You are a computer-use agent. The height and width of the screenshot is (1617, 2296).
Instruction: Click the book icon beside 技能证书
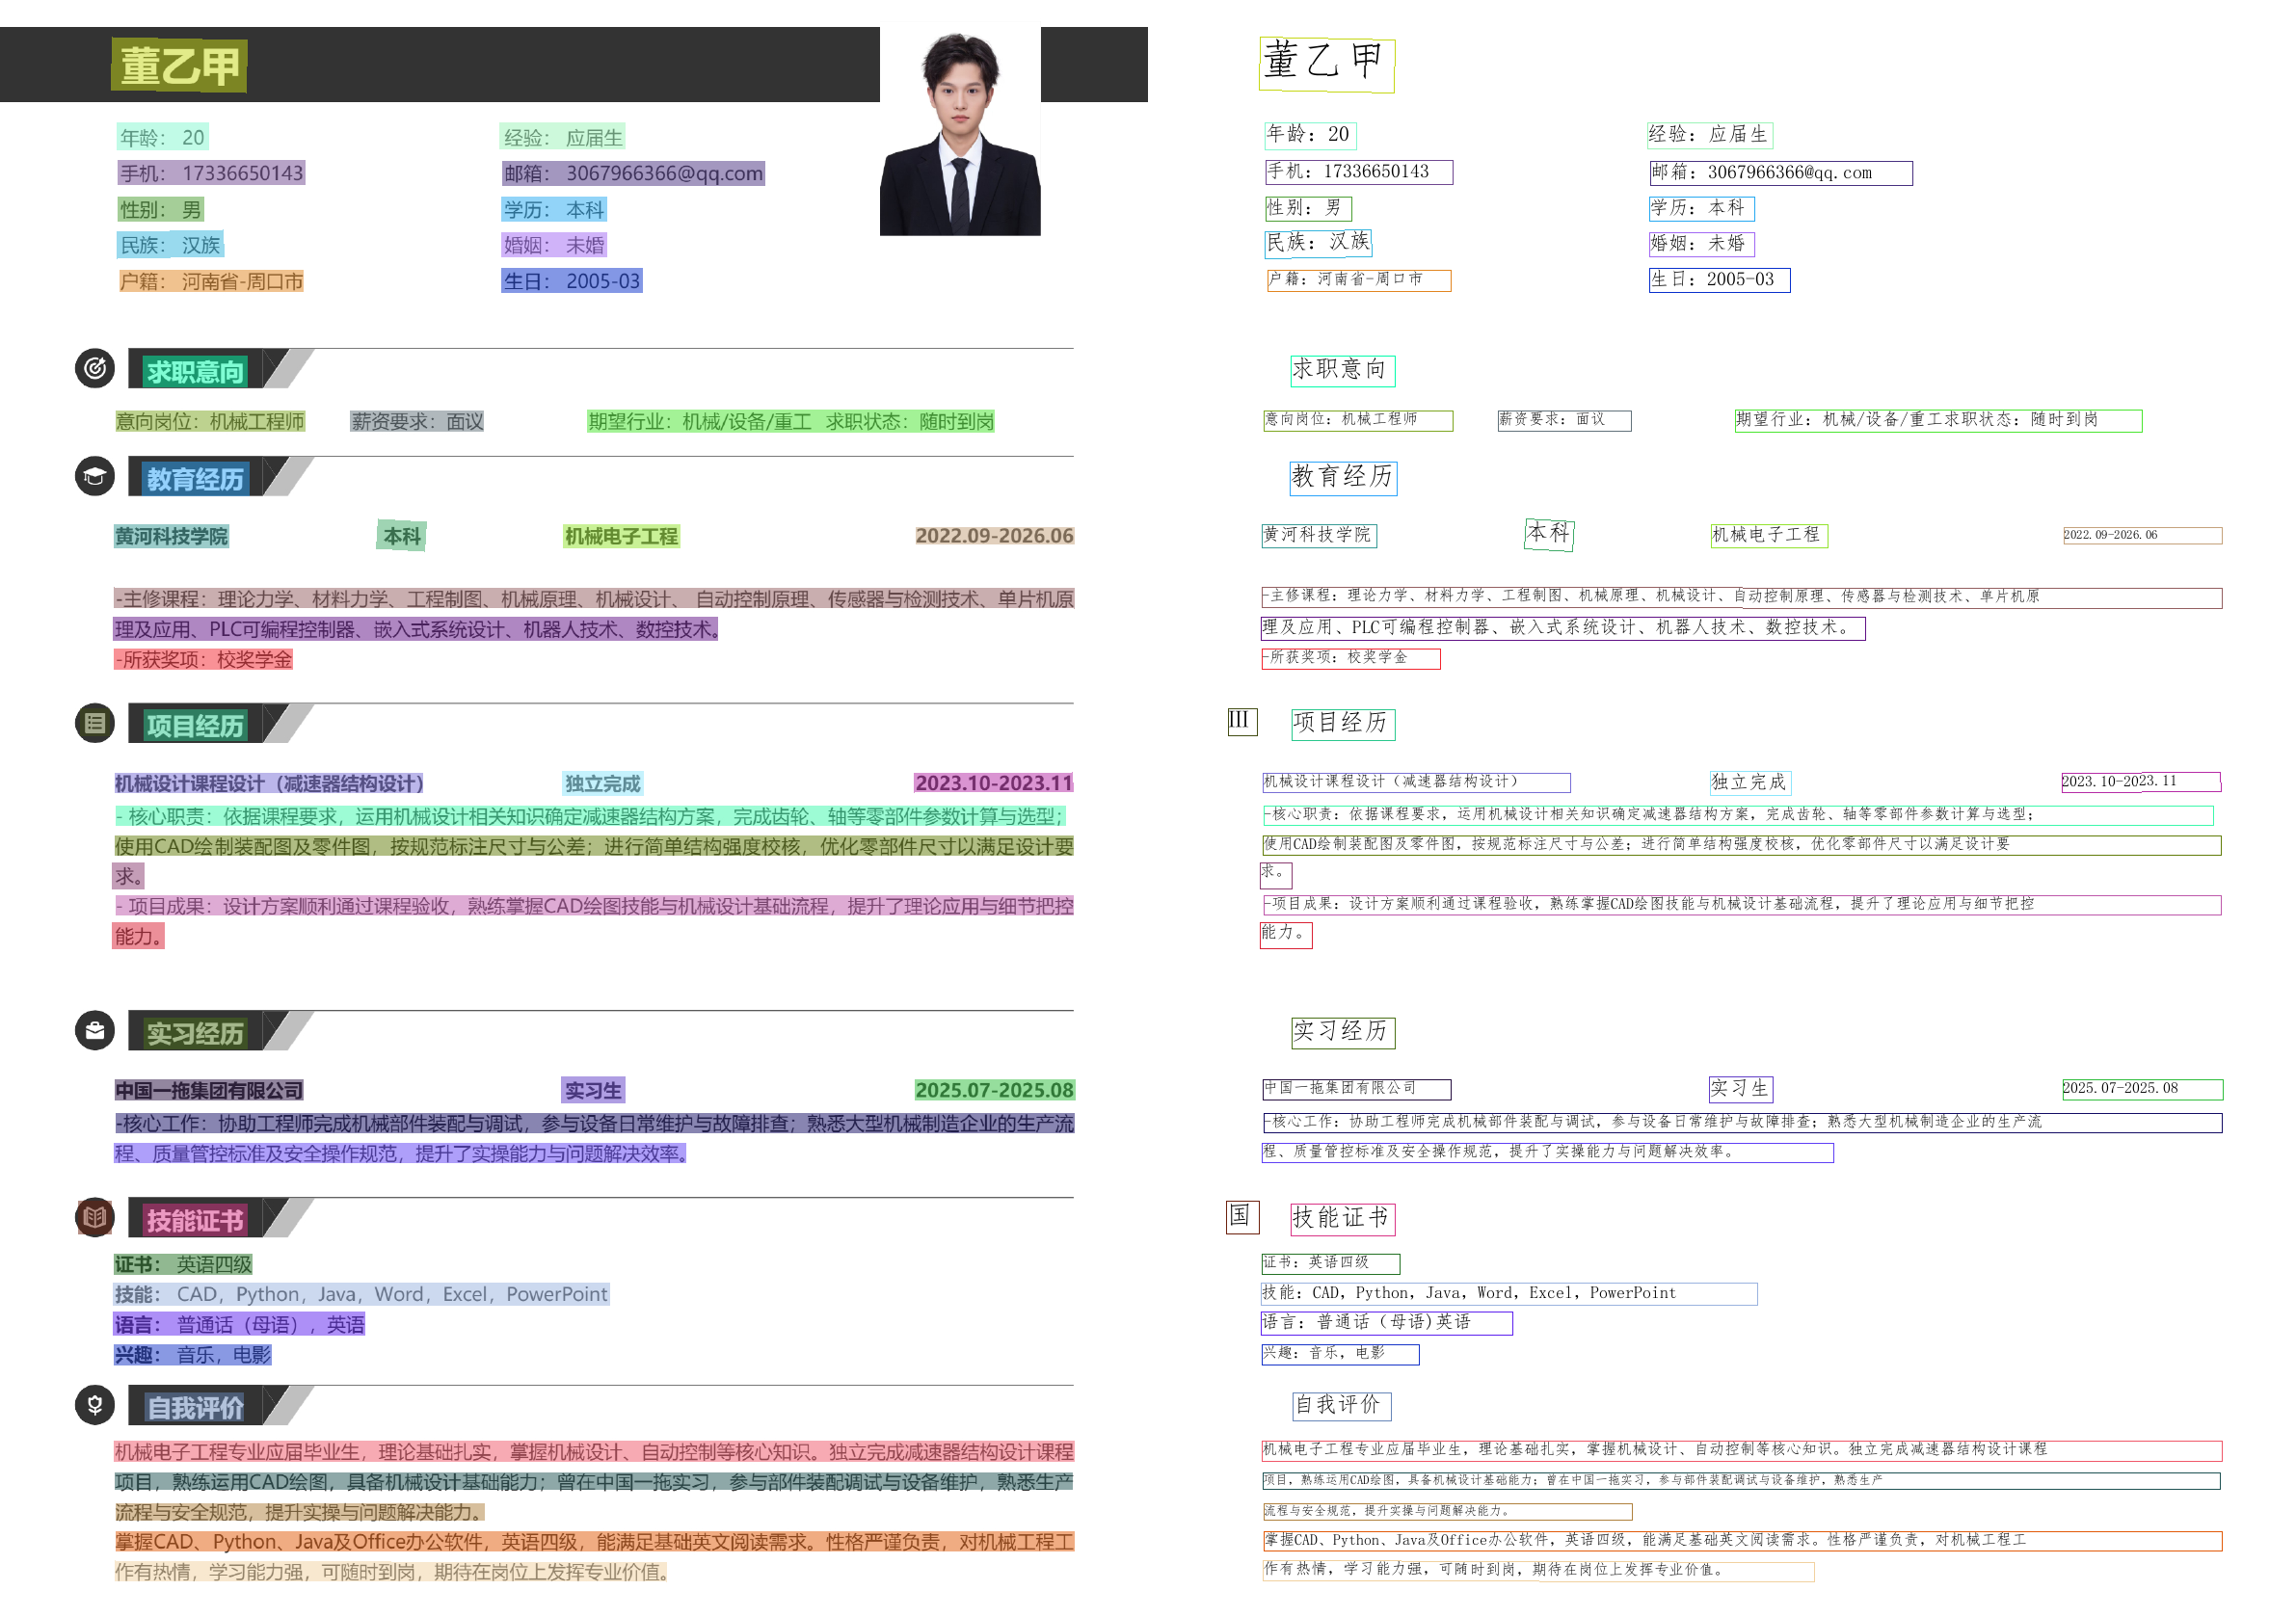[95, 1217]
